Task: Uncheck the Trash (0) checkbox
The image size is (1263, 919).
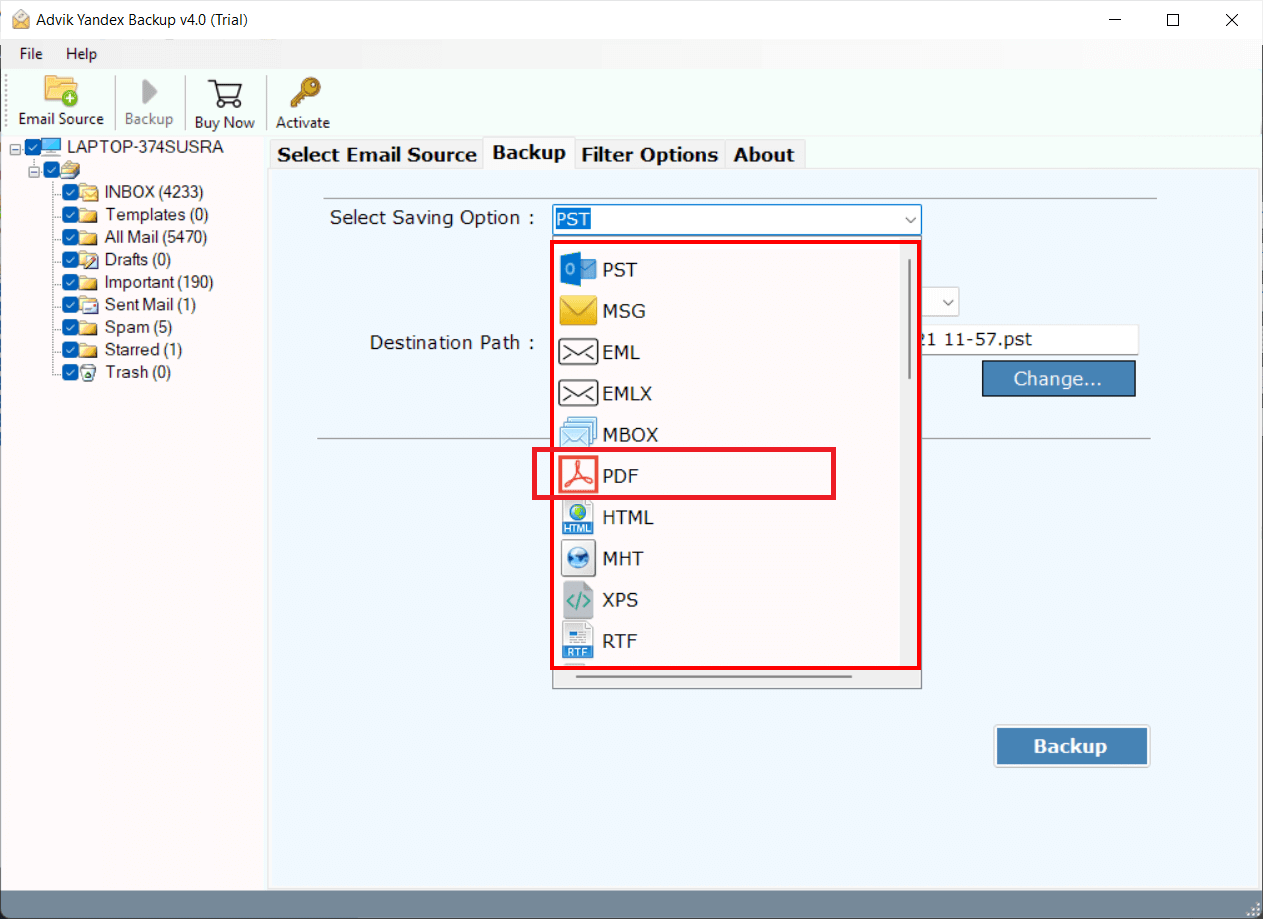Action: point(70,372)
